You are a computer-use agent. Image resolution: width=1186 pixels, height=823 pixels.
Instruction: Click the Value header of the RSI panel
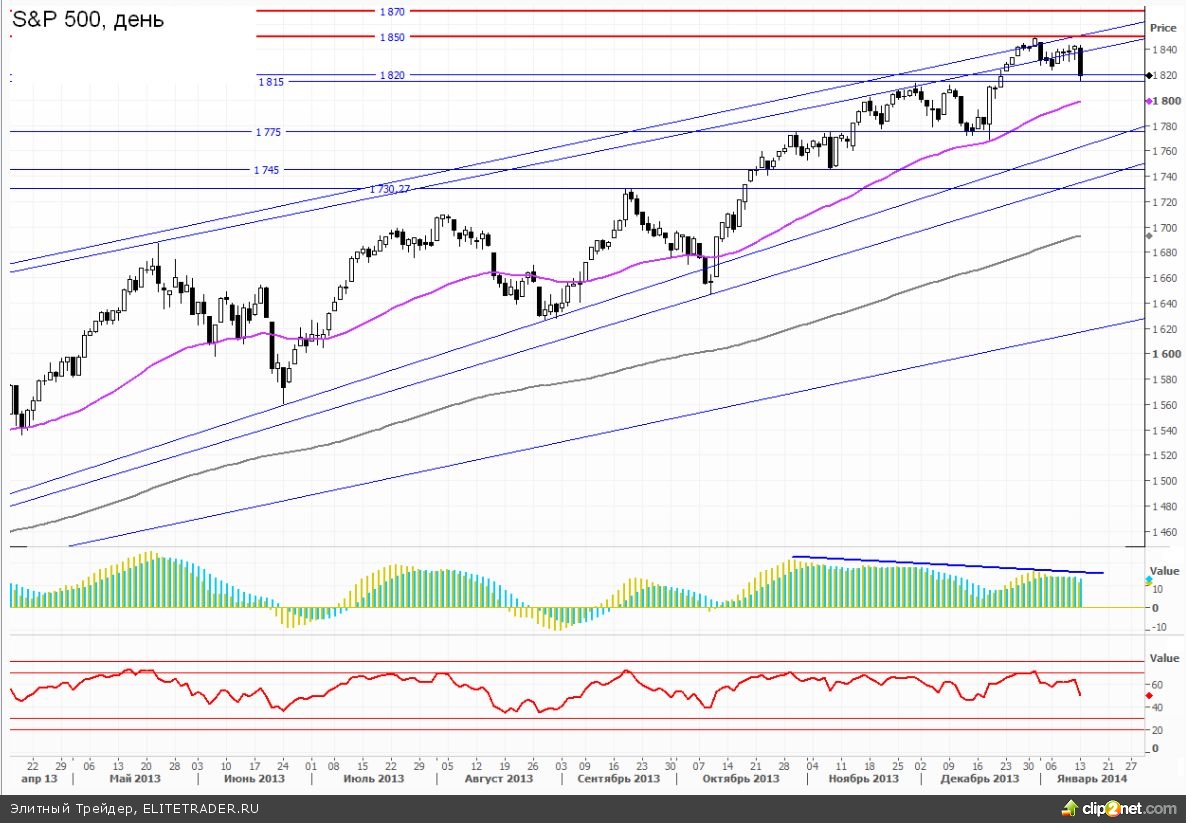(1164, 659)
